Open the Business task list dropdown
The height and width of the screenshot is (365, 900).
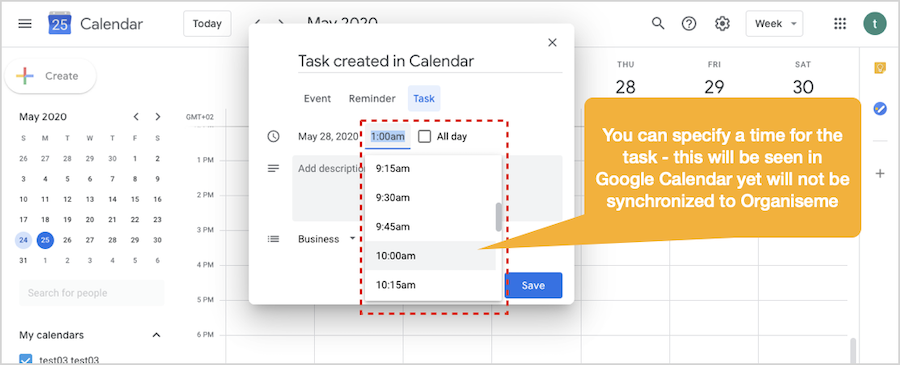tap(327, 239)
